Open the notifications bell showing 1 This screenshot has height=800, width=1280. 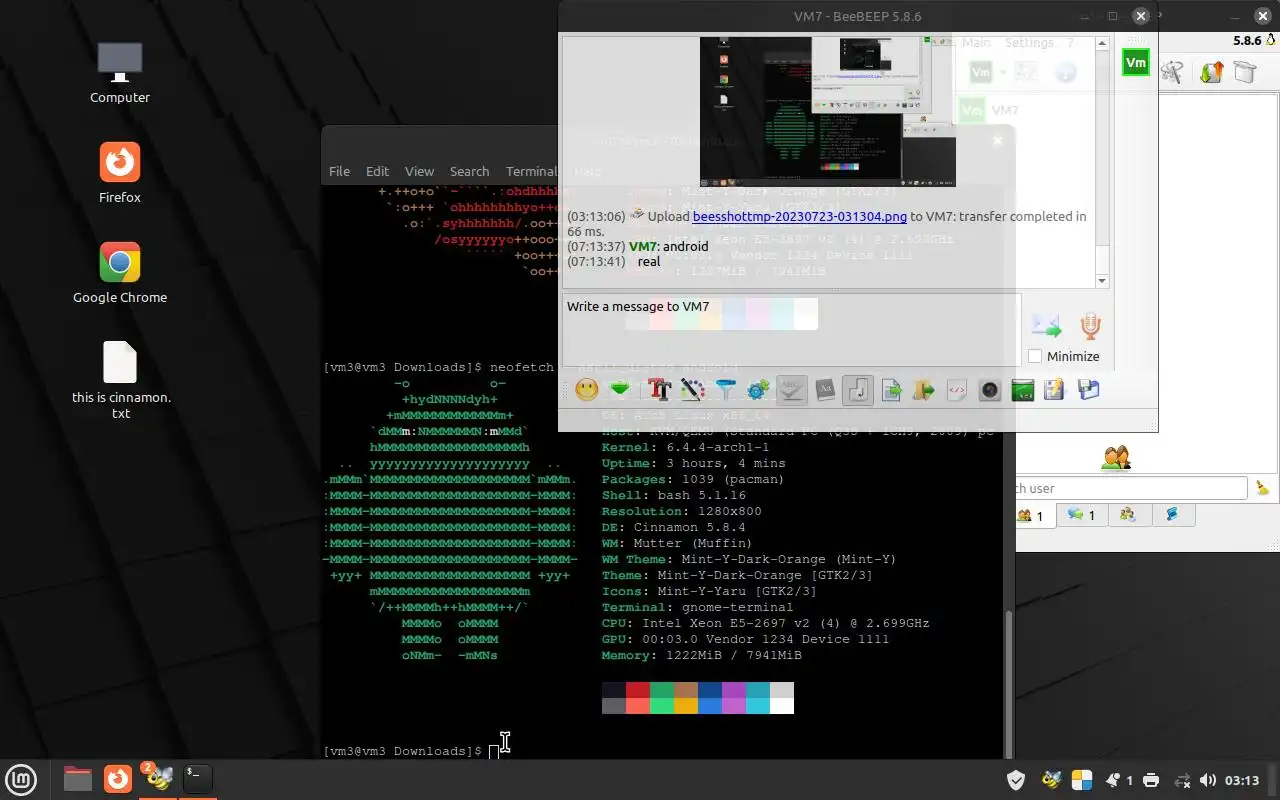pos(1118,780)
